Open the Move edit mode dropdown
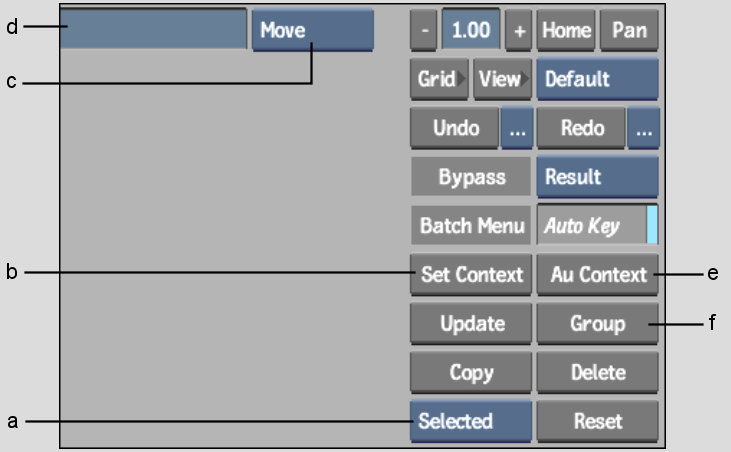This screenshot has width=731, height=452. click(x=313, y=30)
